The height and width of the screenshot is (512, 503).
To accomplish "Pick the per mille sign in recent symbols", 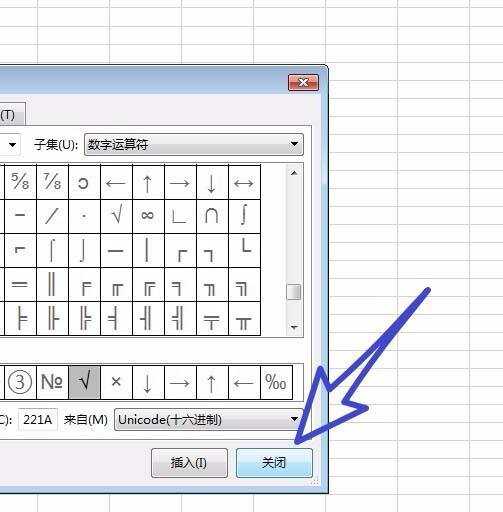I will click(x=277, y=382).
